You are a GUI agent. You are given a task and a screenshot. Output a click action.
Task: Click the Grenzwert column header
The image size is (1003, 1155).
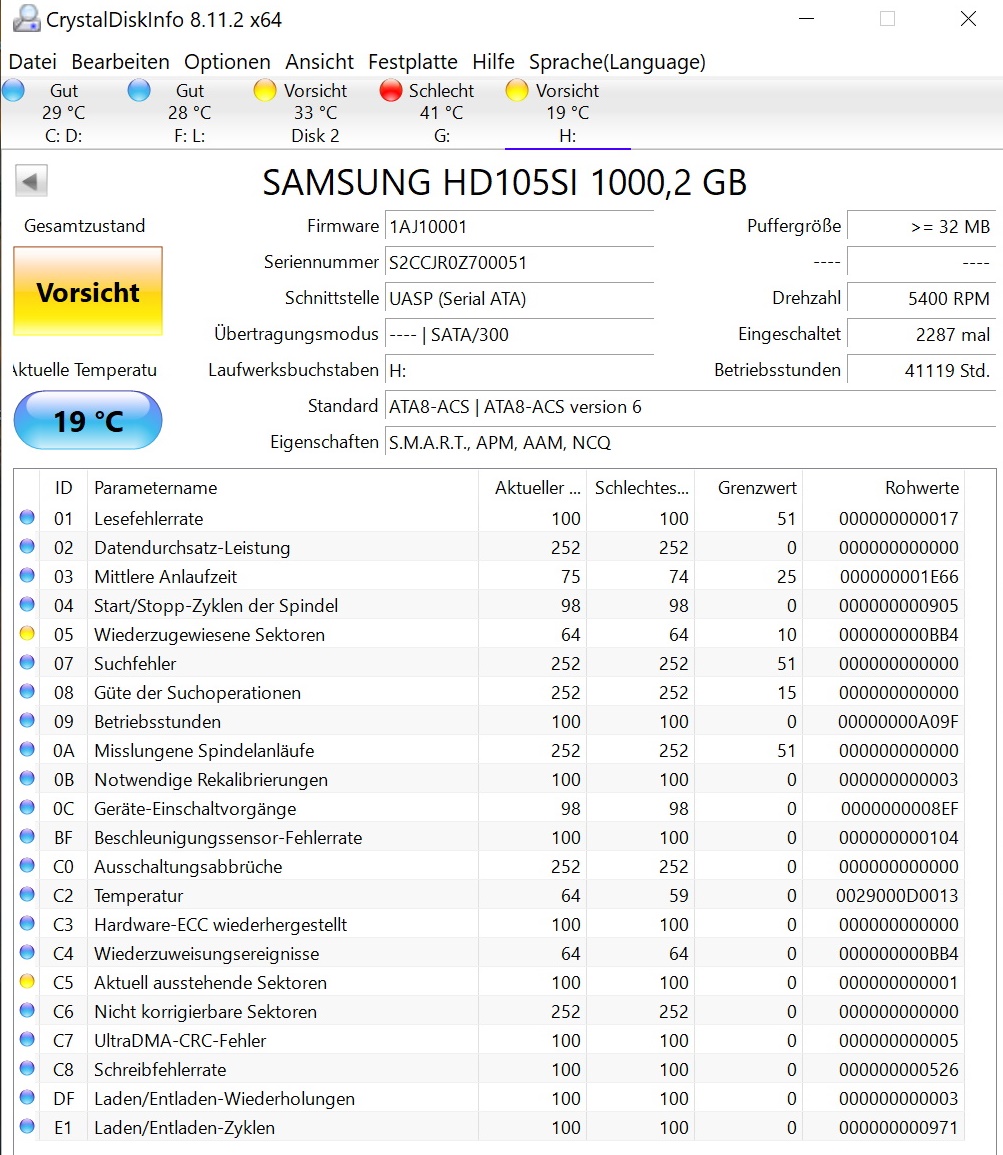pyautogui.click(x=748, y=488)
